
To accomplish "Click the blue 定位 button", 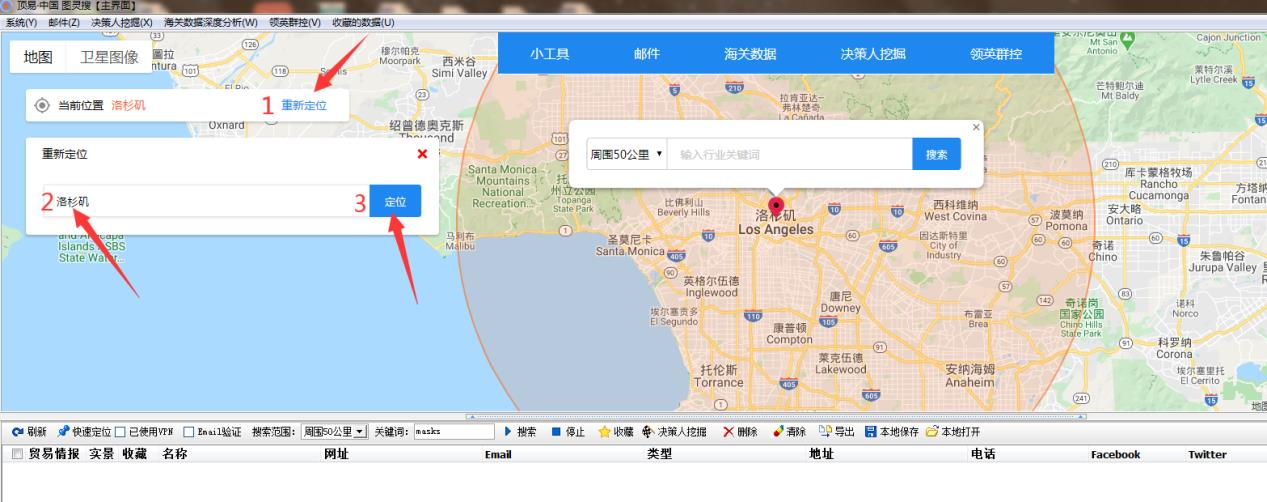I will pos(395,201).
